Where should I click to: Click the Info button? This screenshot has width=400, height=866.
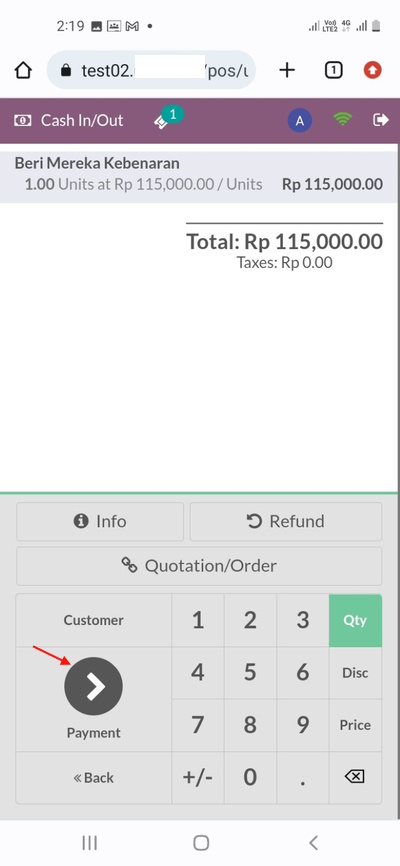click(100, 521)
